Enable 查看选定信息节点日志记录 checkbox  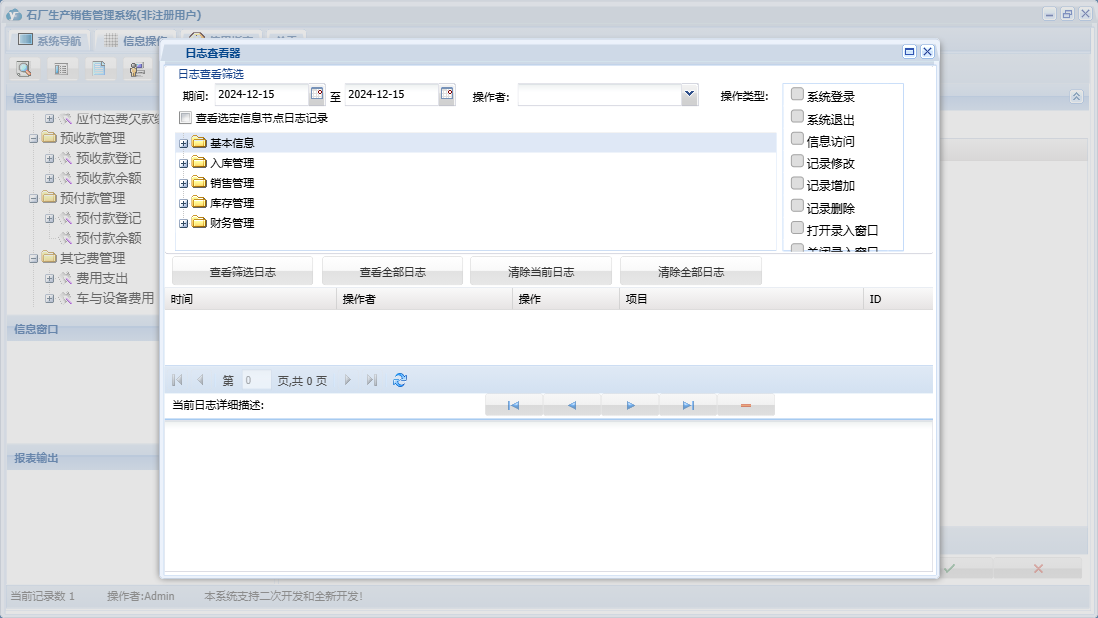tap(186, 118)
